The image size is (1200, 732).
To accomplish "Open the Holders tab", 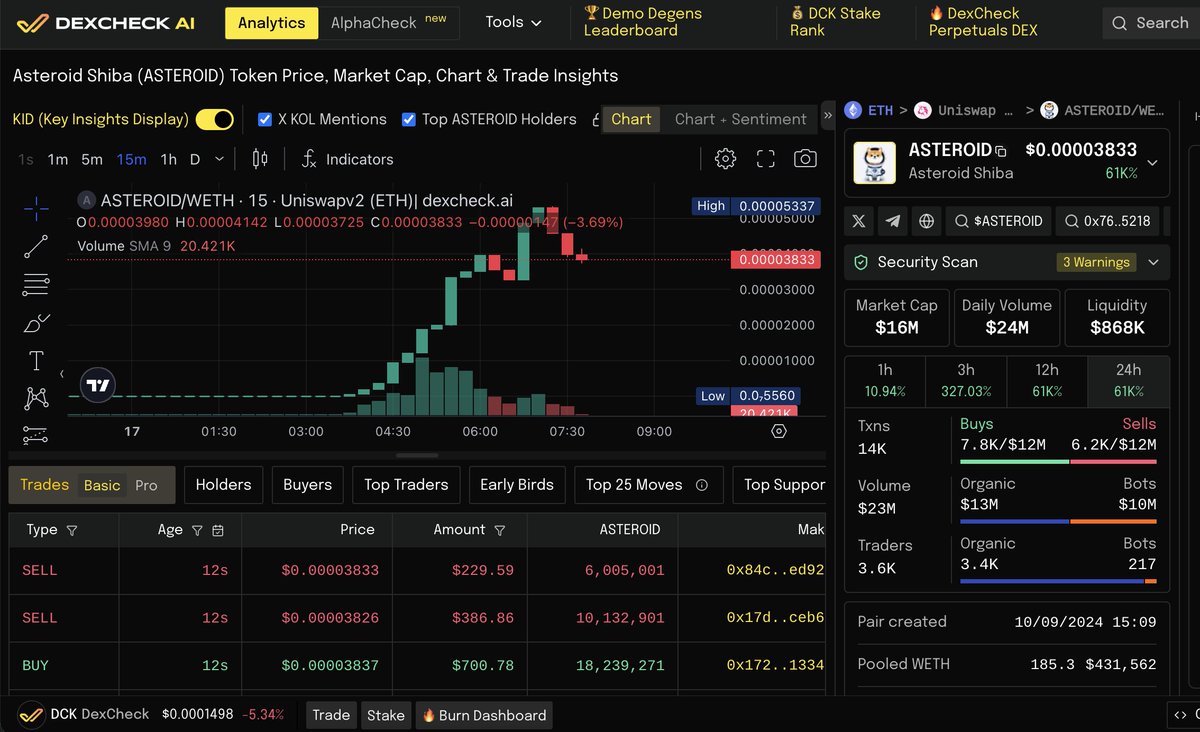I will pos(223,485).
